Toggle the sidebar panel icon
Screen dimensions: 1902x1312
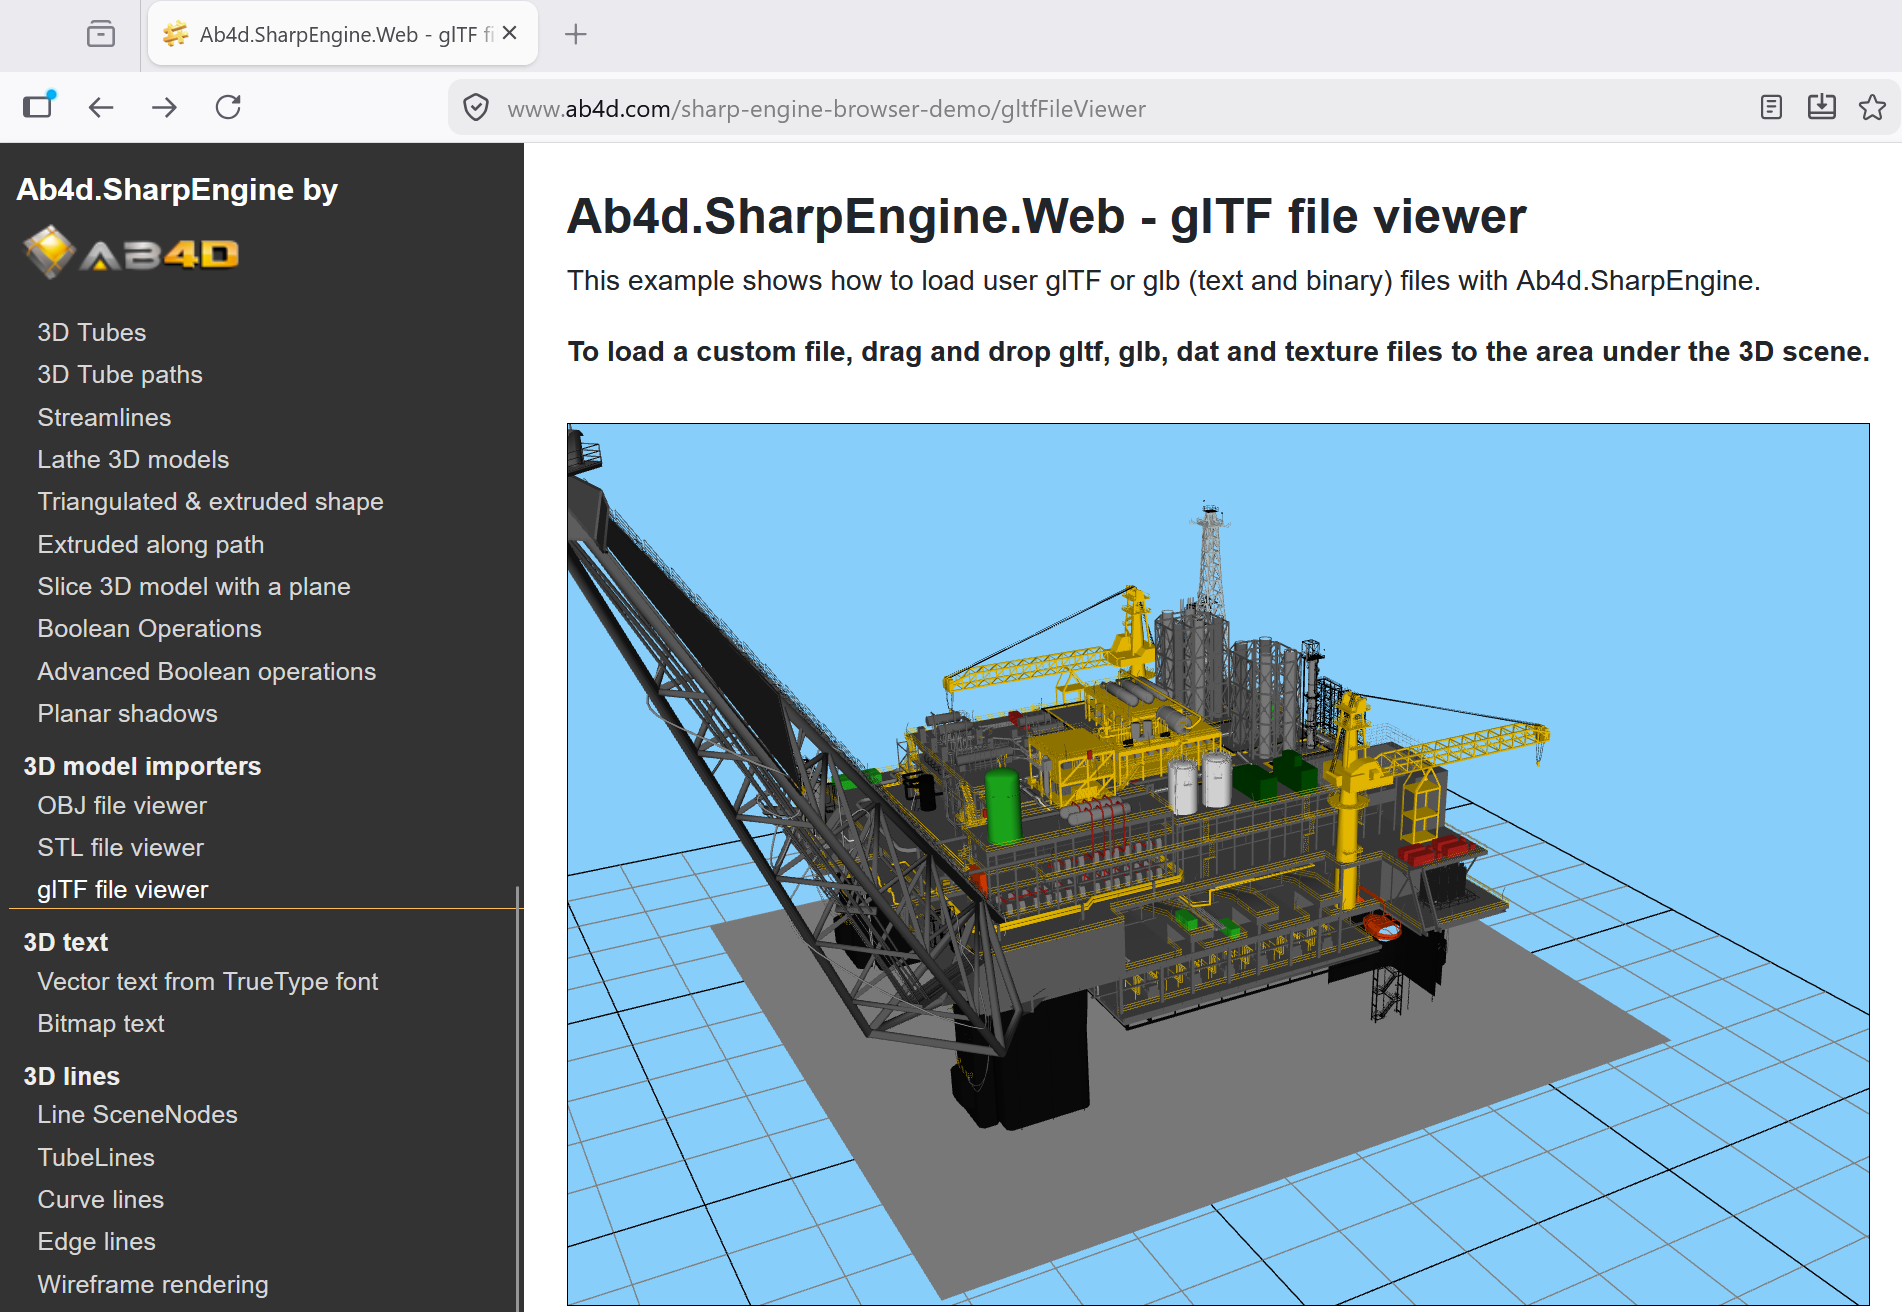(39, 106)
